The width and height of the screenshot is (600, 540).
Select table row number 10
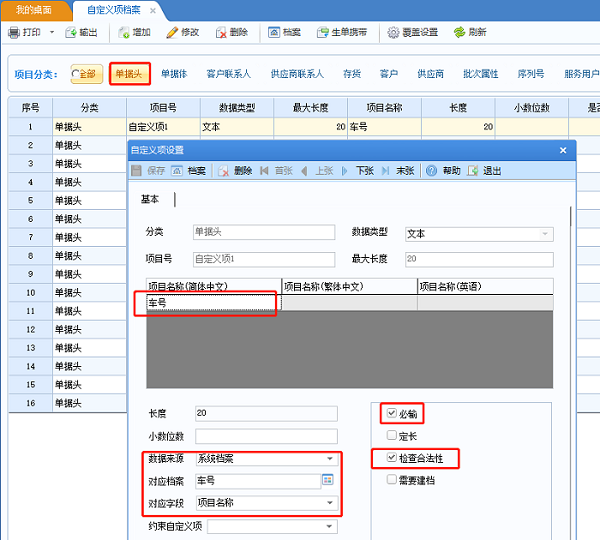[30, 293]
